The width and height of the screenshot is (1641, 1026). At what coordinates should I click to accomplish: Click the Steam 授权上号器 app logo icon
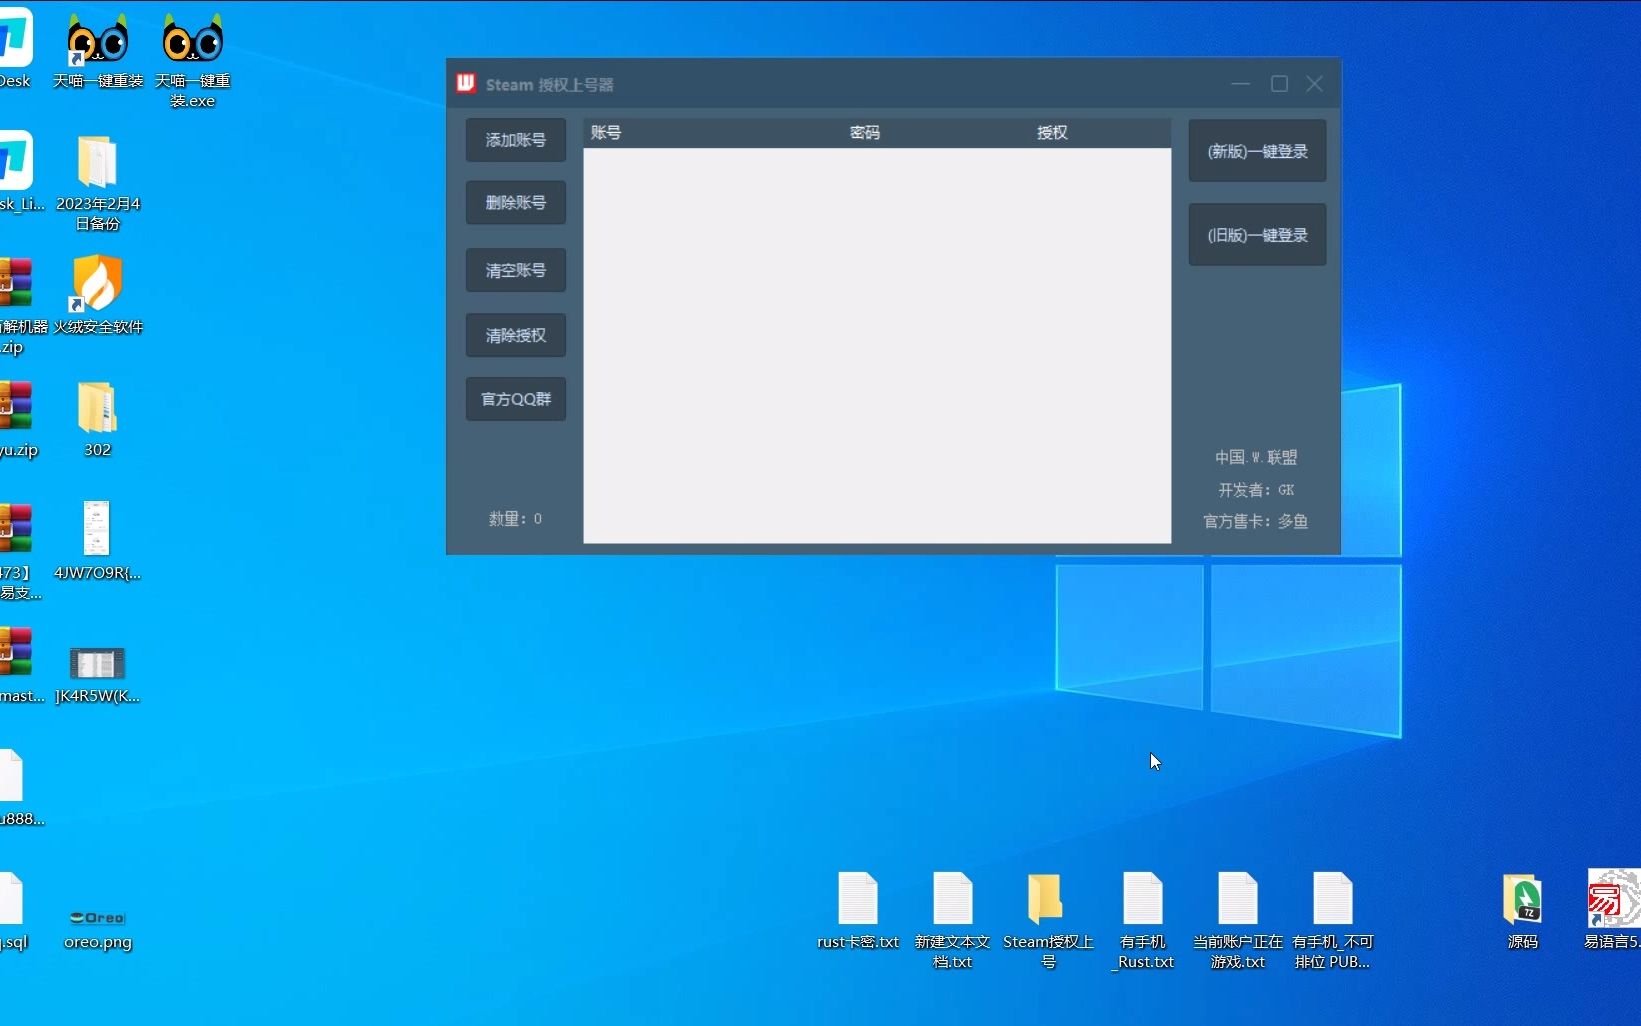[x=466, y=84]
